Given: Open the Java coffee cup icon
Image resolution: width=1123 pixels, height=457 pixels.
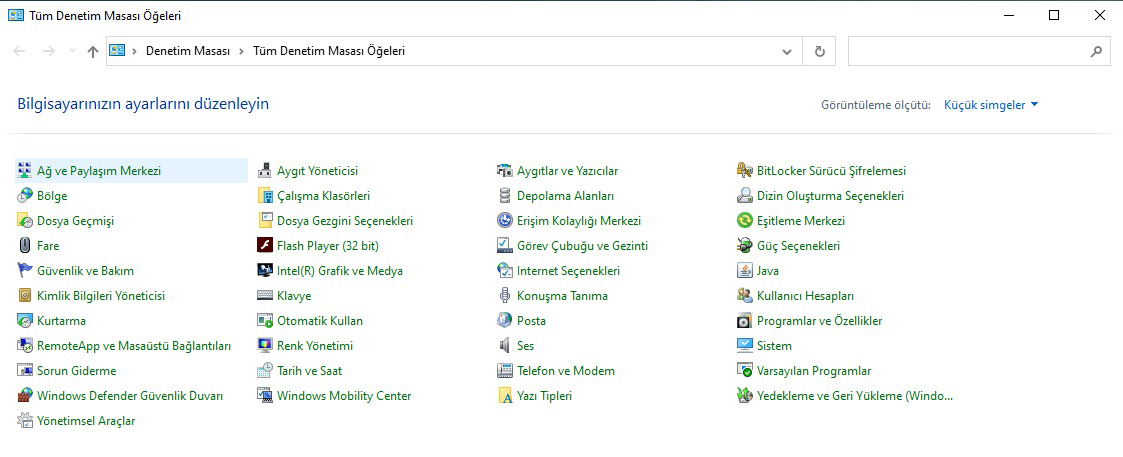Looking at the screenshot, I should [x=745, y=271].
